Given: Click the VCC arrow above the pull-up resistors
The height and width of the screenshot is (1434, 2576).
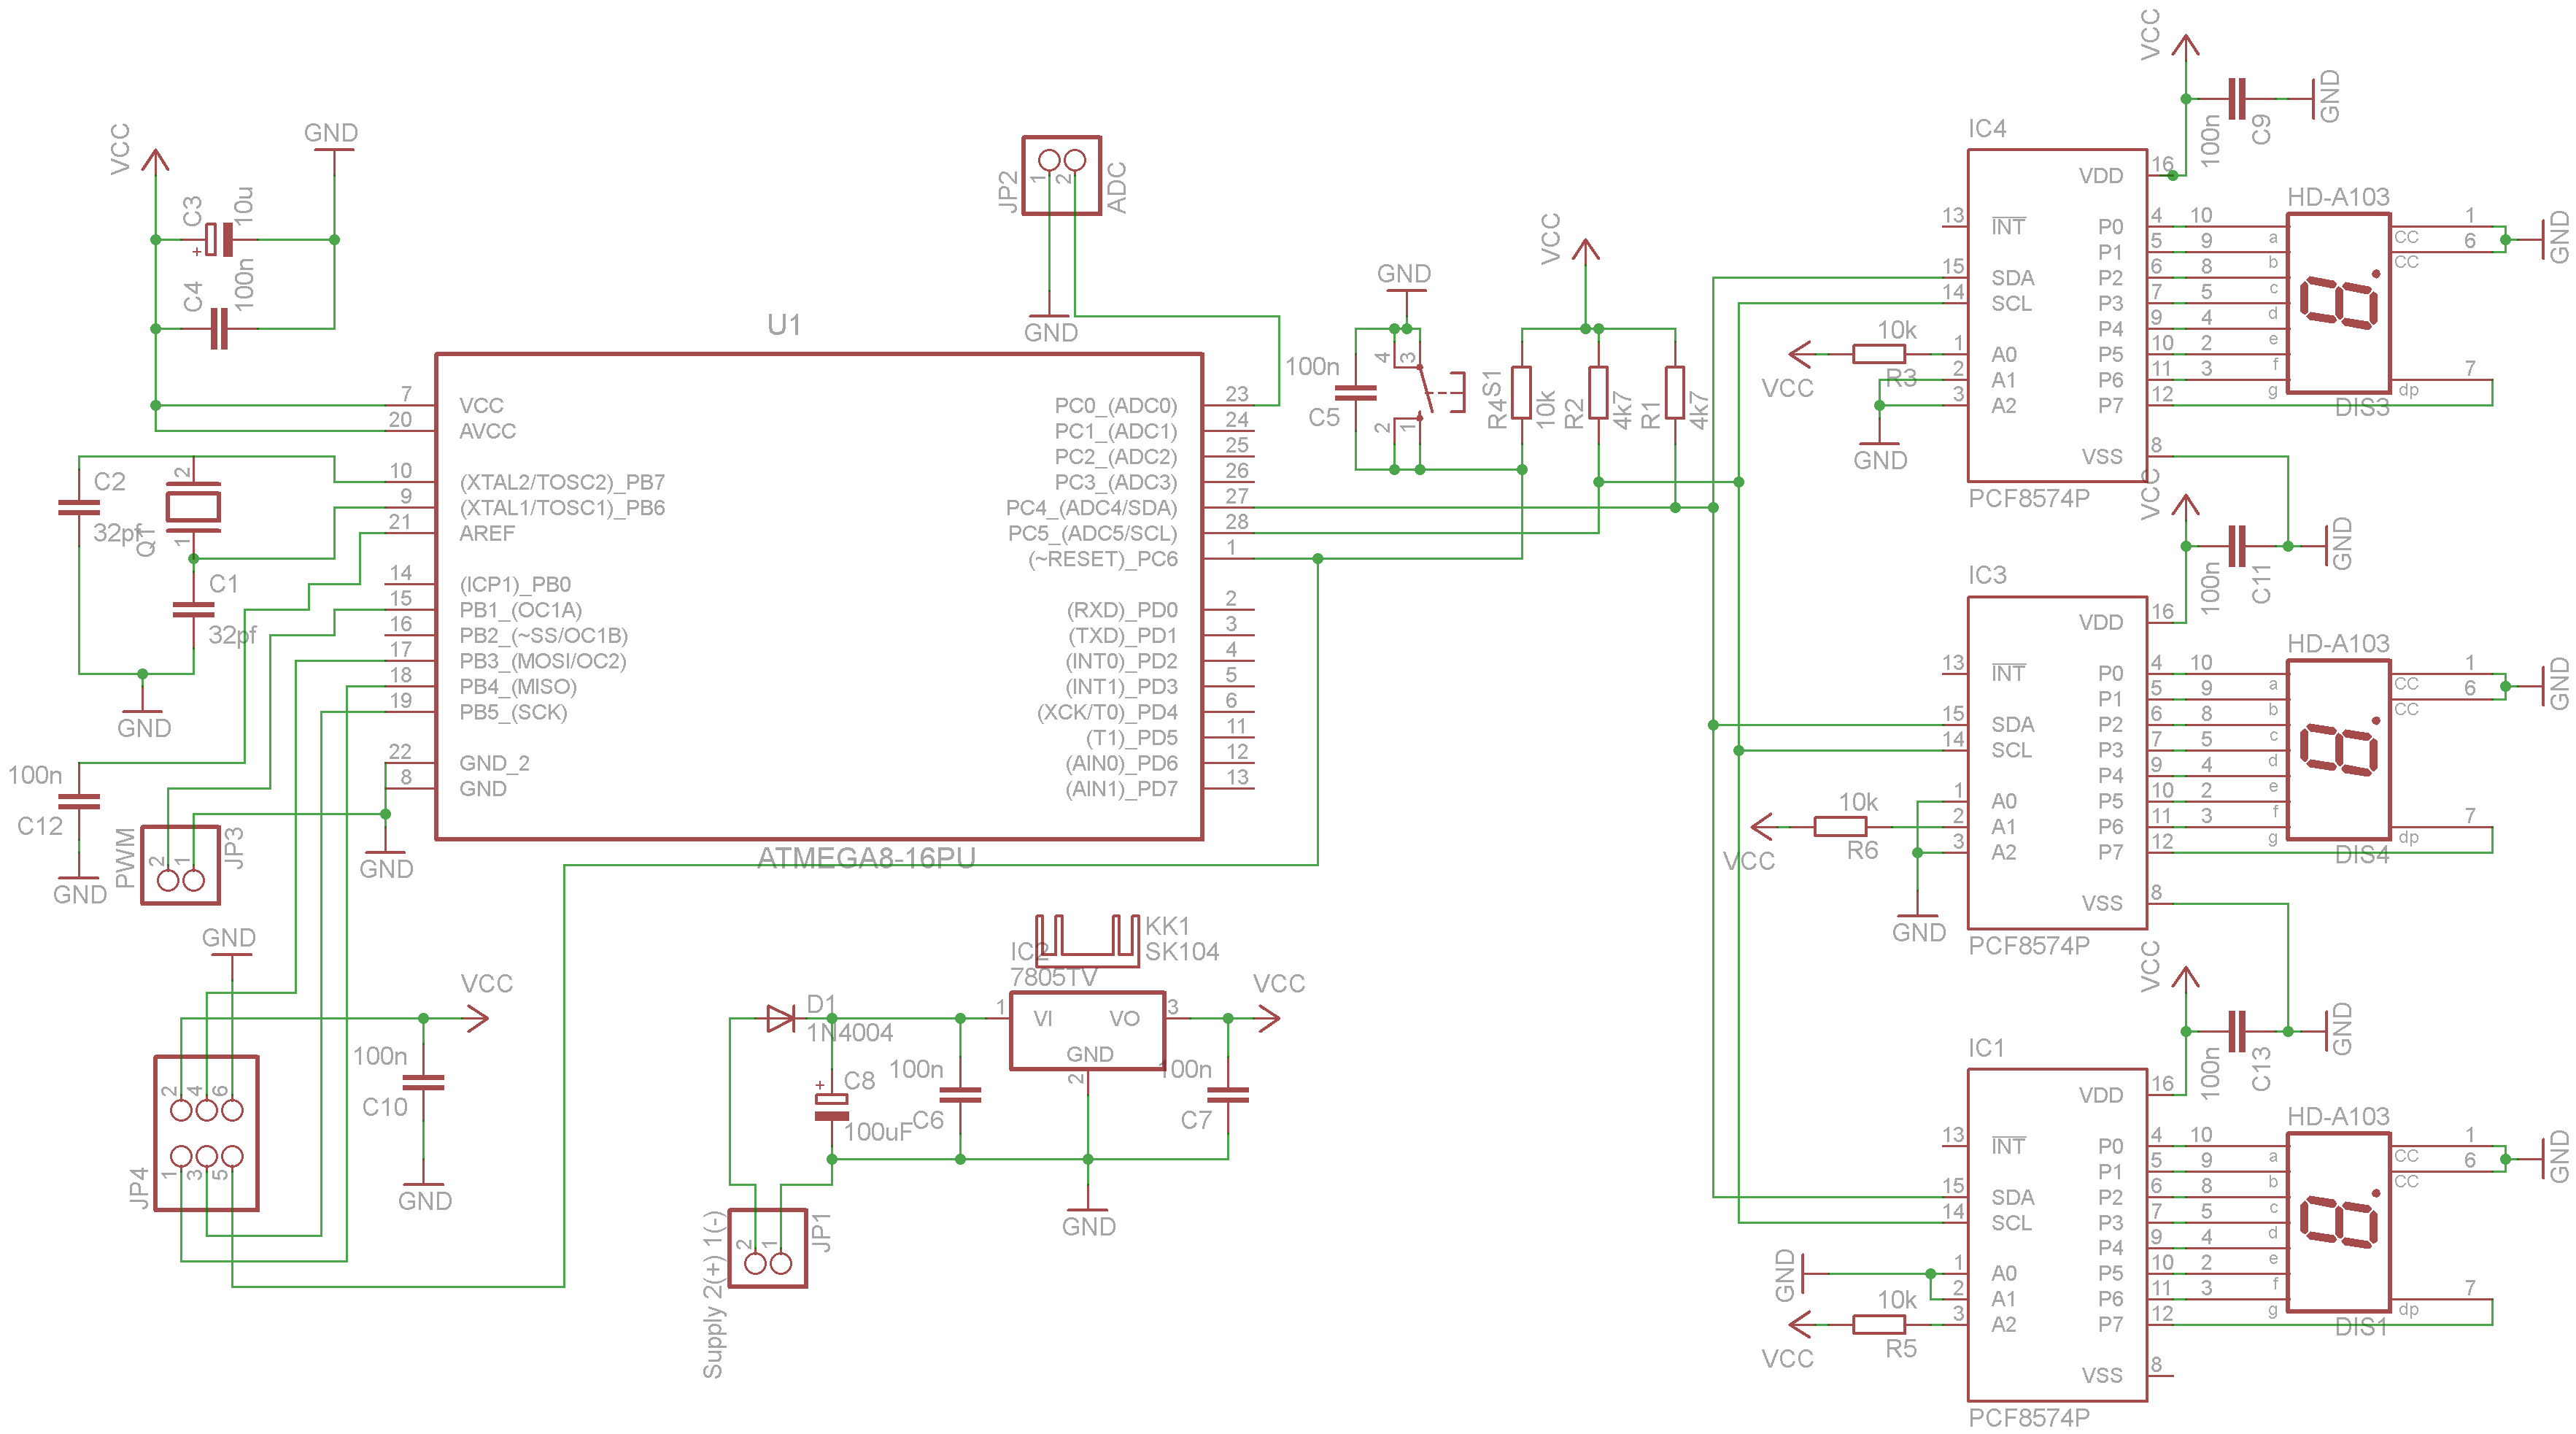Looking at the screenshot, I should 1585,252.
